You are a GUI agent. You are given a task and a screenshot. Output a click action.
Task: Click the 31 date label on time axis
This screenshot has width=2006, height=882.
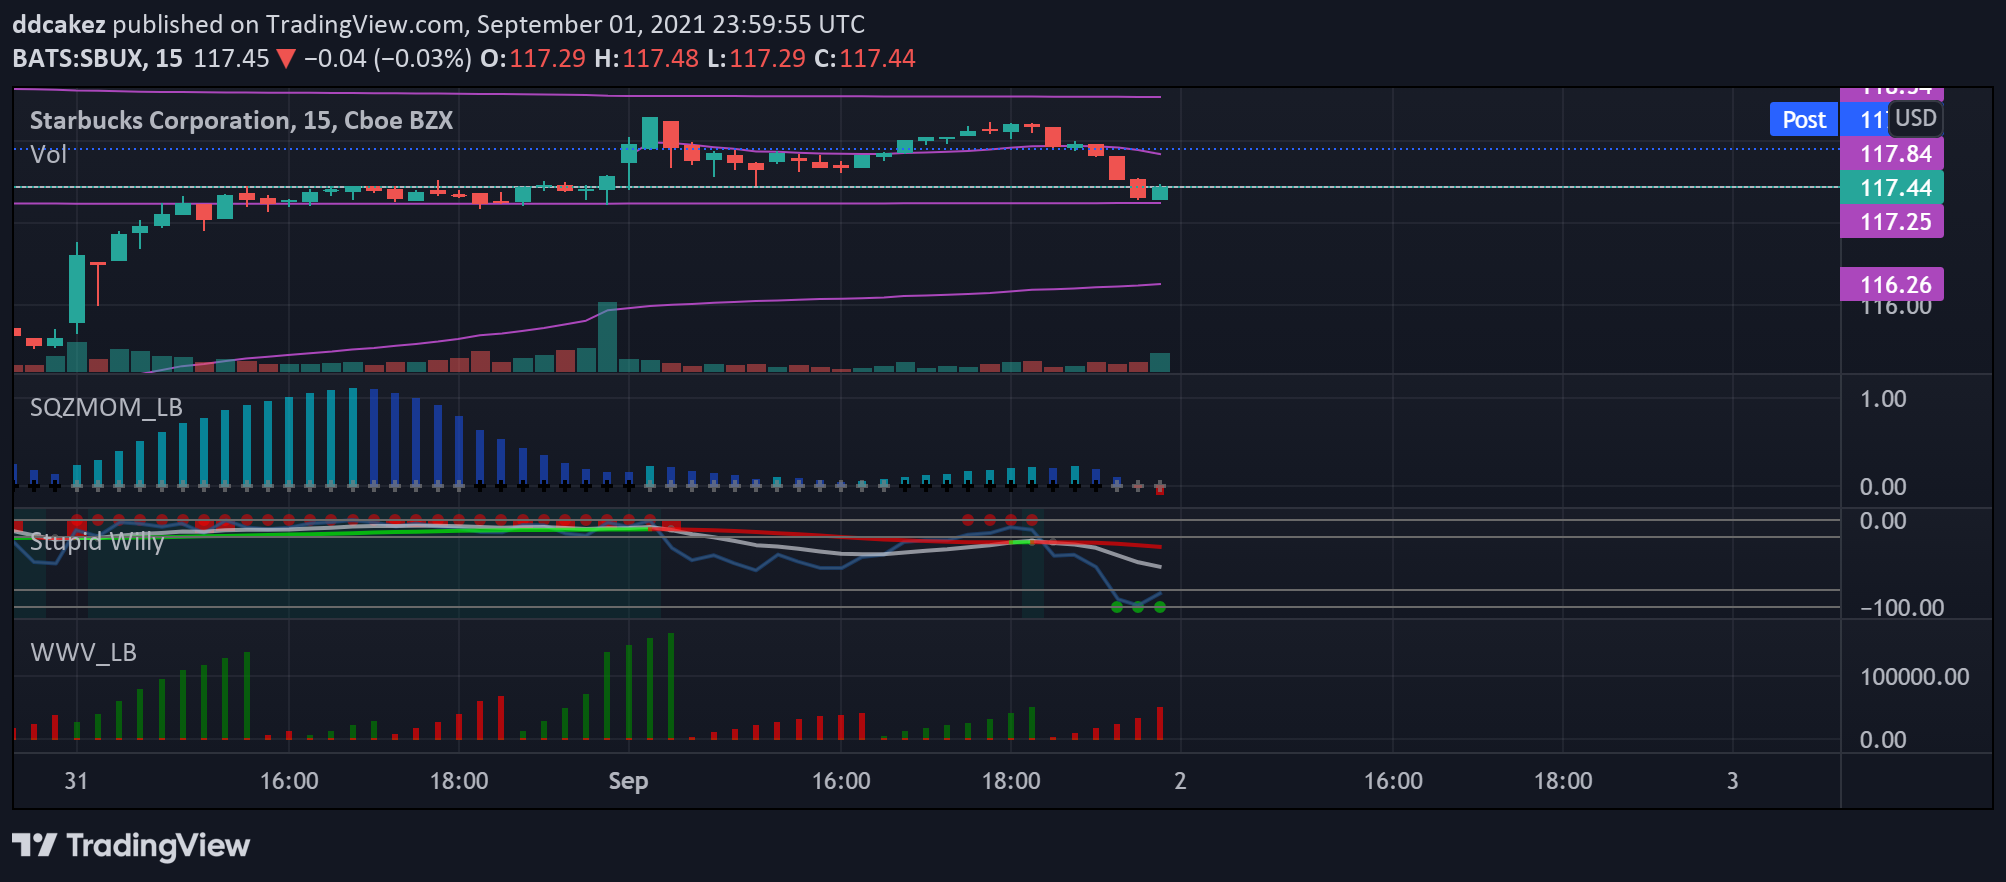[76, 781]
